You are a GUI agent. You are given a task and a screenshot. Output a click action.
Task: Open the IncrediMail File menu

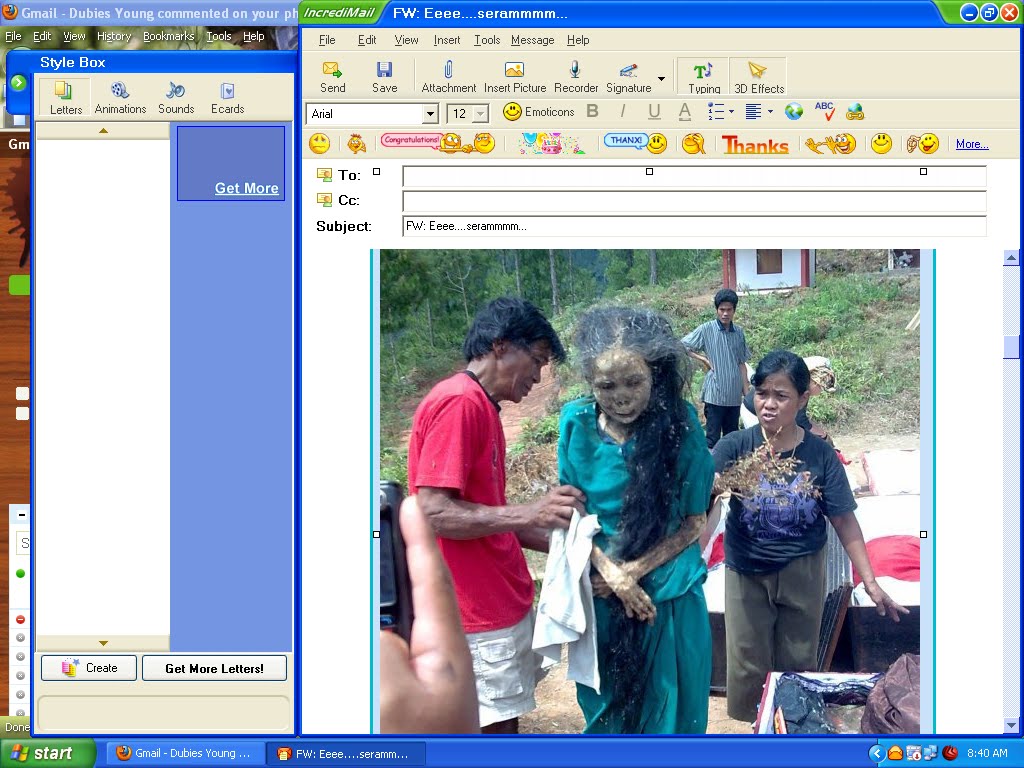[327, 40]
